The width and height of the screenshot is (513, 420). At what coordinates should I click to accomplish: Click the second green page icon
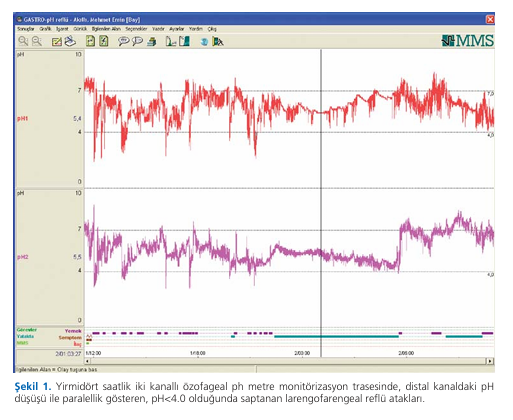(104, 41)
